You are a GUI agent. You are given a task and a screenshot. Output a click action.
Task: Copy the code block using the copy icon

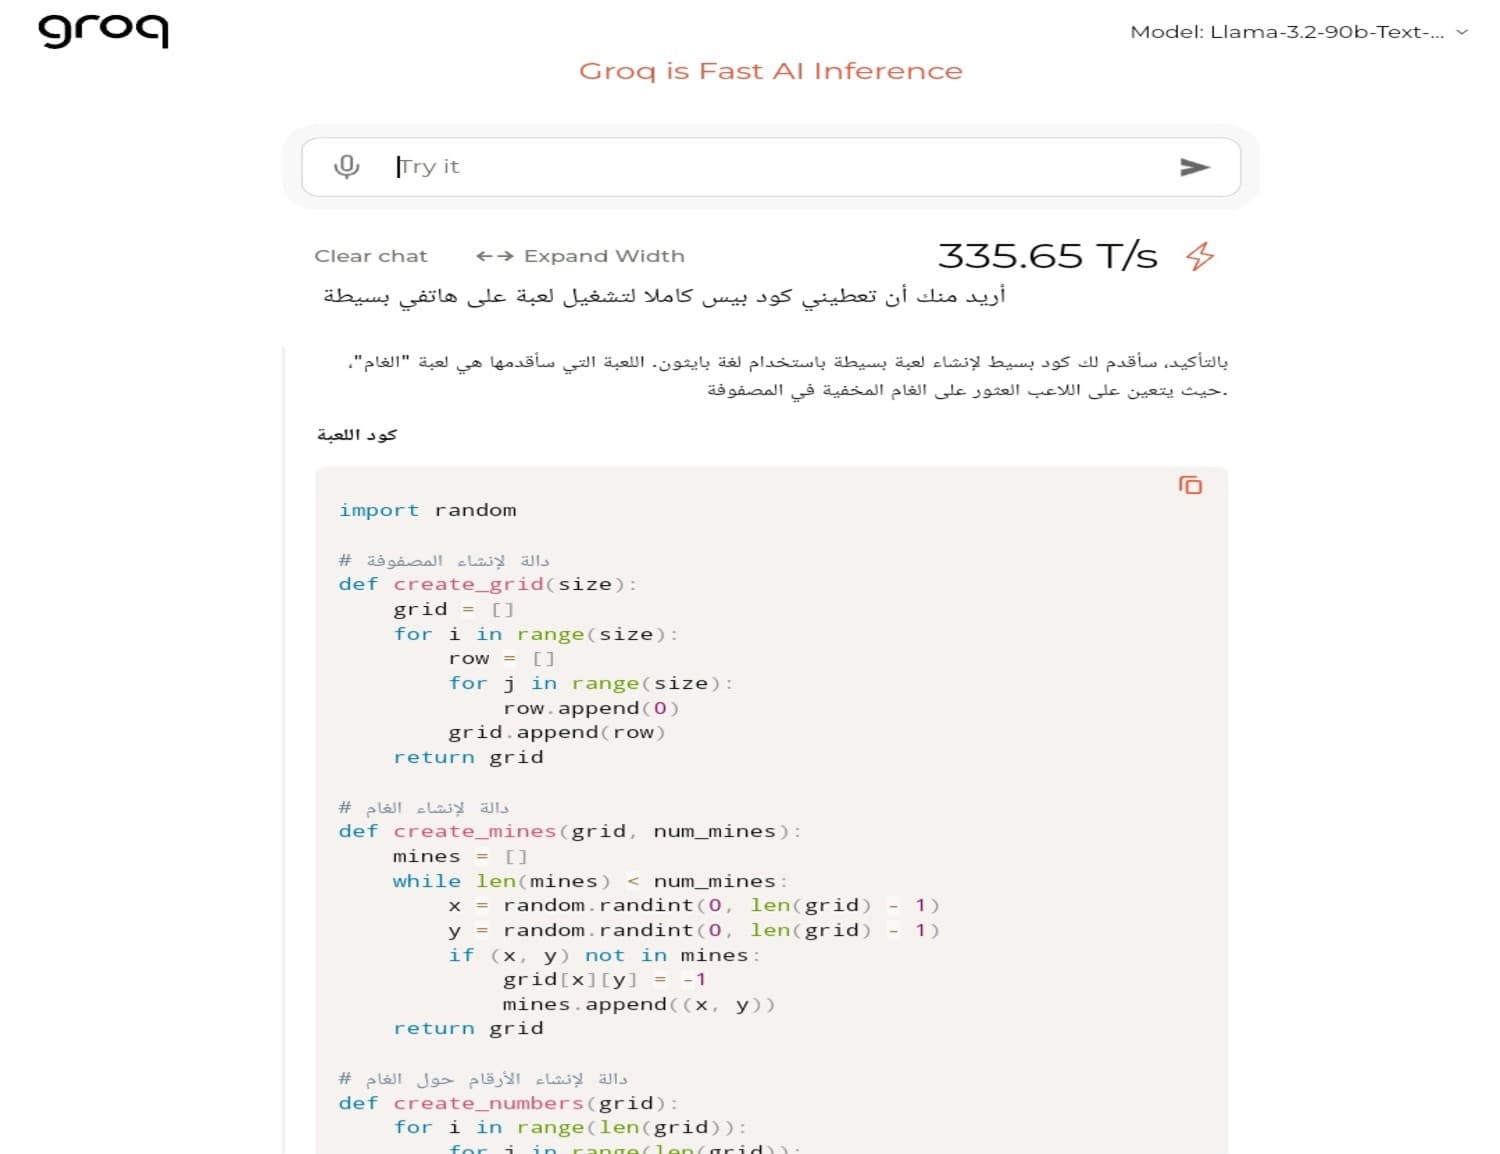click(x=1190, y=485)
